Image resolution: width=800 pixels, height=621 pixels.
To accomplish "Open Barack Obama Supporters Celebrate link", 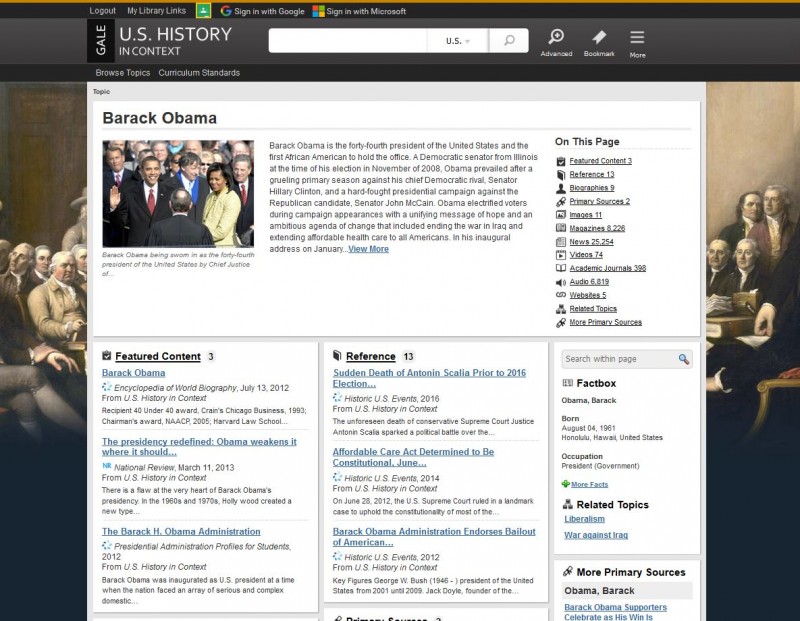I will coord(615,612).
